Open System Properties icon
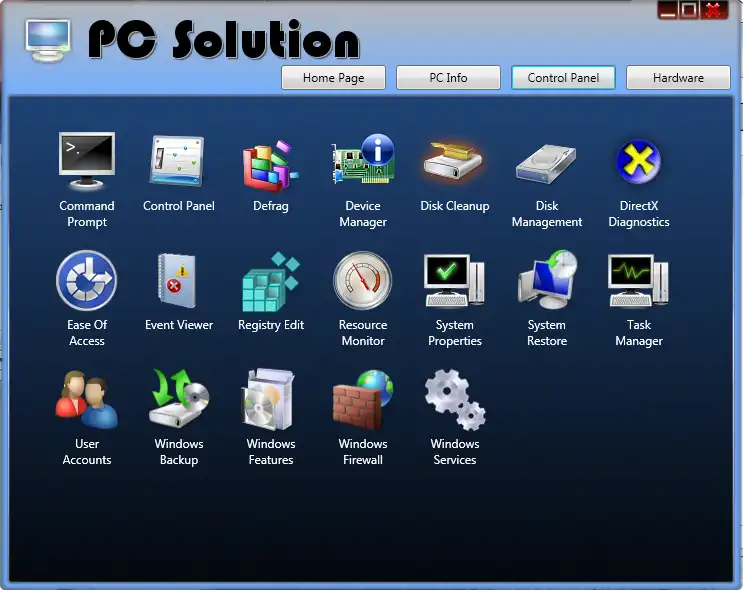The height and width of the screenshot is (590, 743). (454, 281)
